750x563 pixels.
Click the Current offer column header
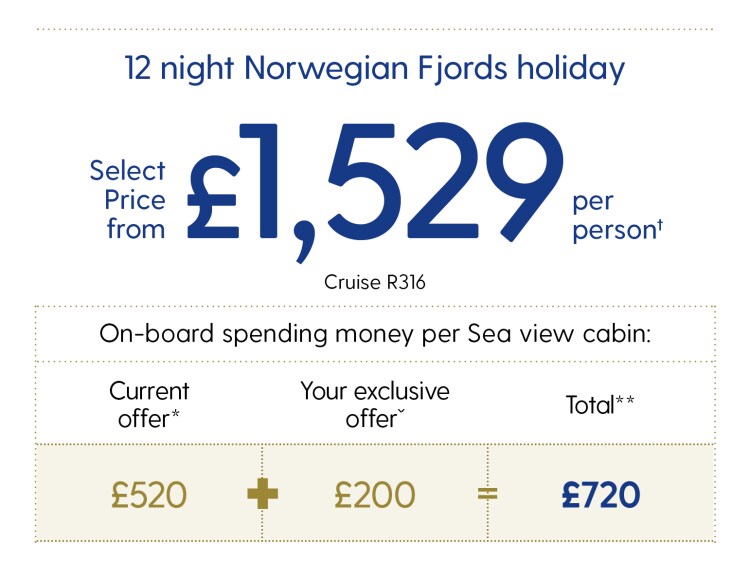tap(149, 405)
